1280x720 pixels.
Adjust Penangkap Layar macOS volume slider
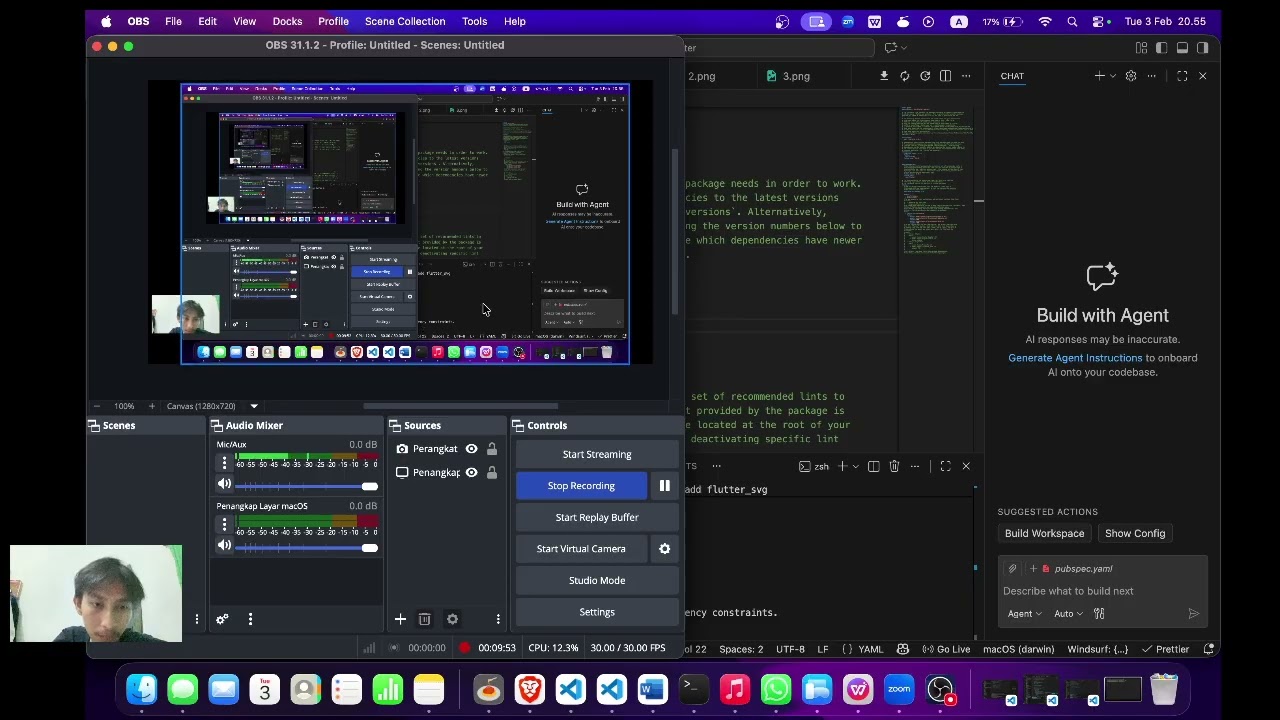306,547
